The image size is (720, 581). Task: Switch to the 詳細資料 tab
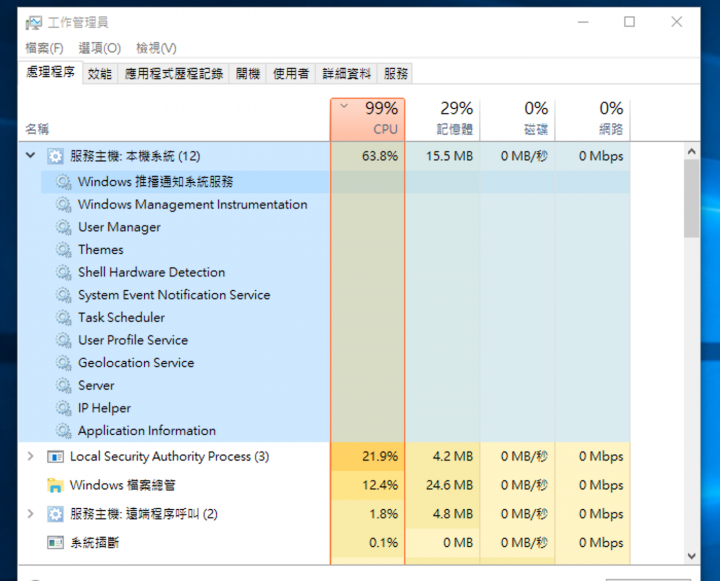(347, 73)
